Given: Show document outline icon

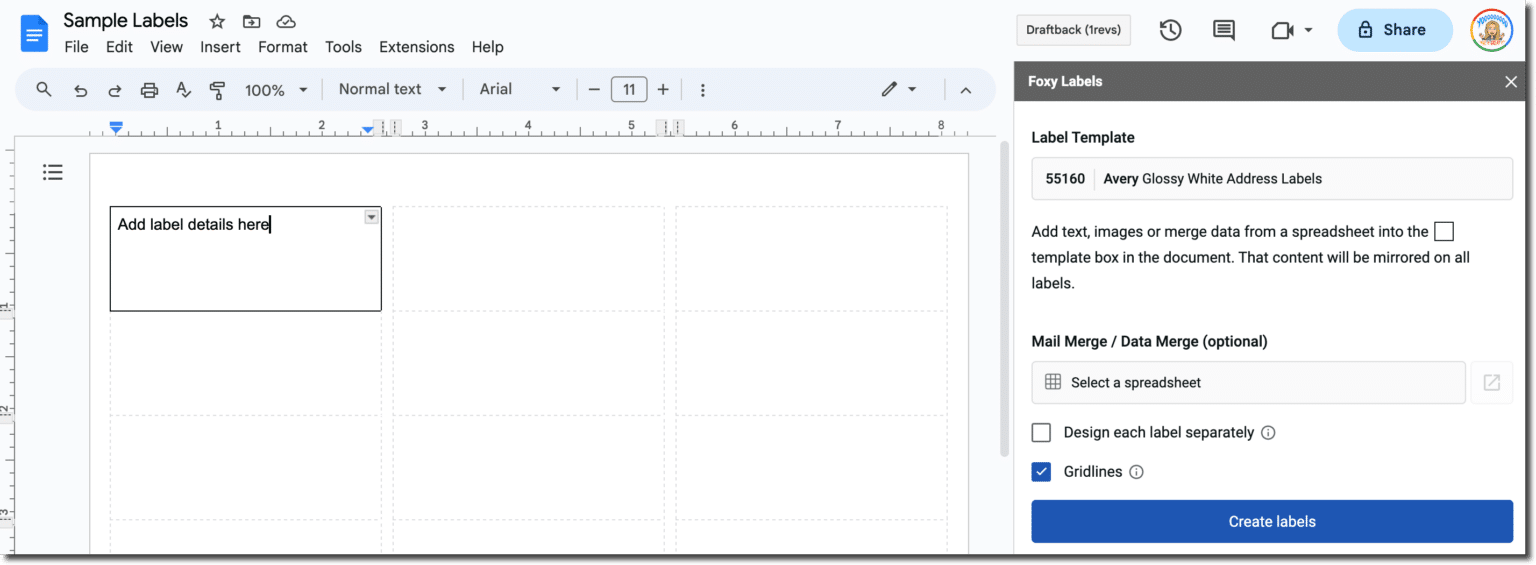Looking at the screenshot, I should 53,172.
